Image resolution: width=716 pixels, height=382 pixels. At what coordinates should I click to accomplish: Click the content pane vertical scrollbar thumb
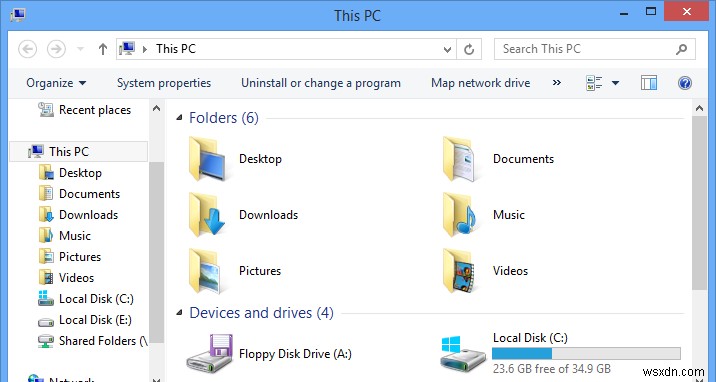(x=699, y=202)
